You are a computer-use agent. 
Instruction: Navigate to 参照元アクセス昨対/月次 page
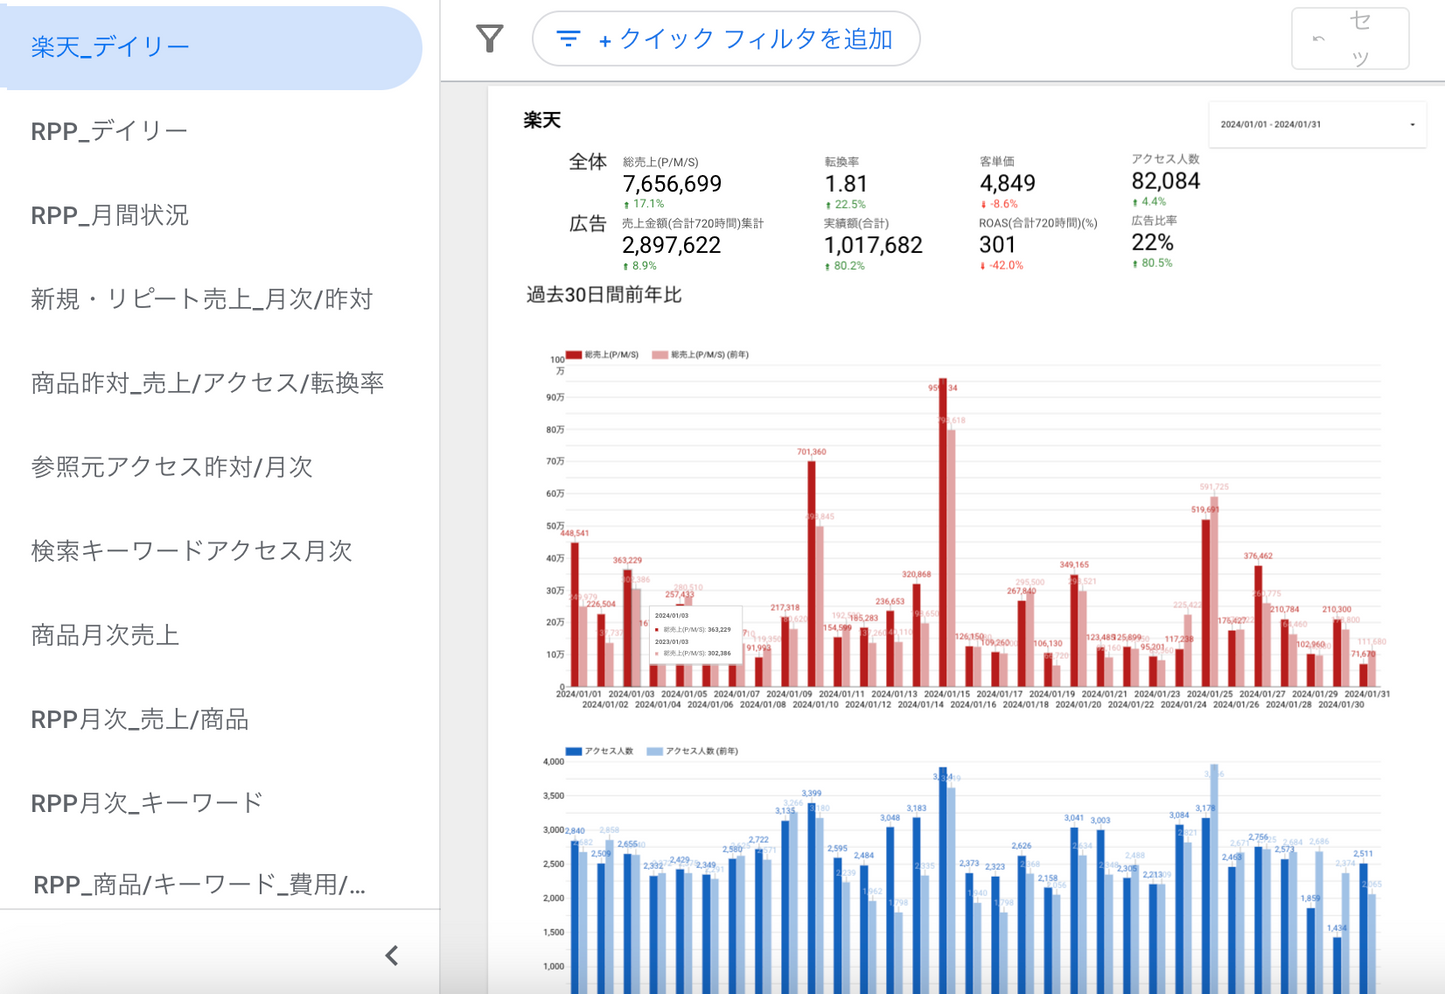coord(171,467)
